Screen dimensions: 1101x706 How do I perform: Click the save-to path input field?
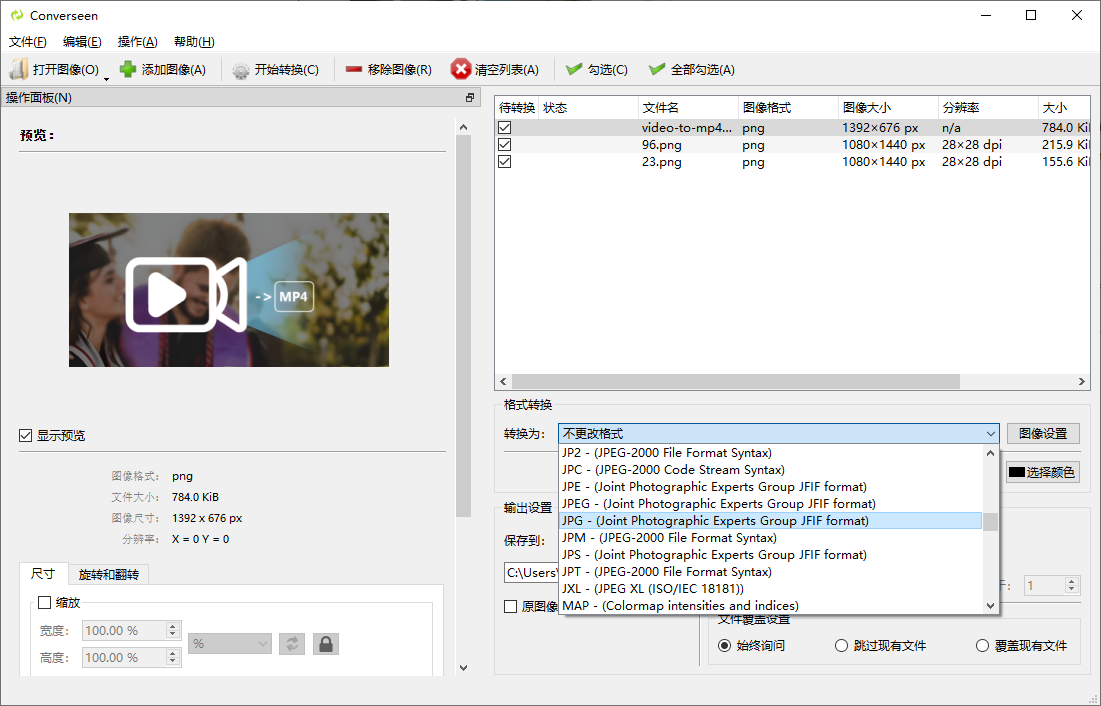(x=530, y=573)
